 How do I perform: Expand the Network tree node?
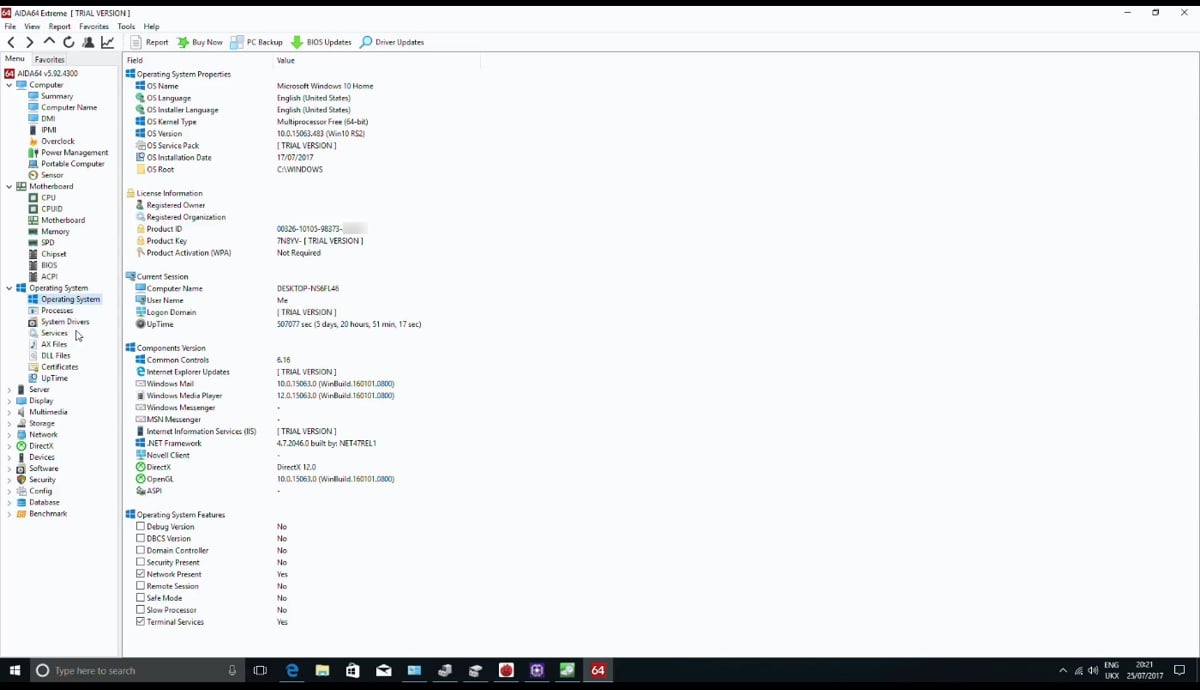(x=9, y=435)
